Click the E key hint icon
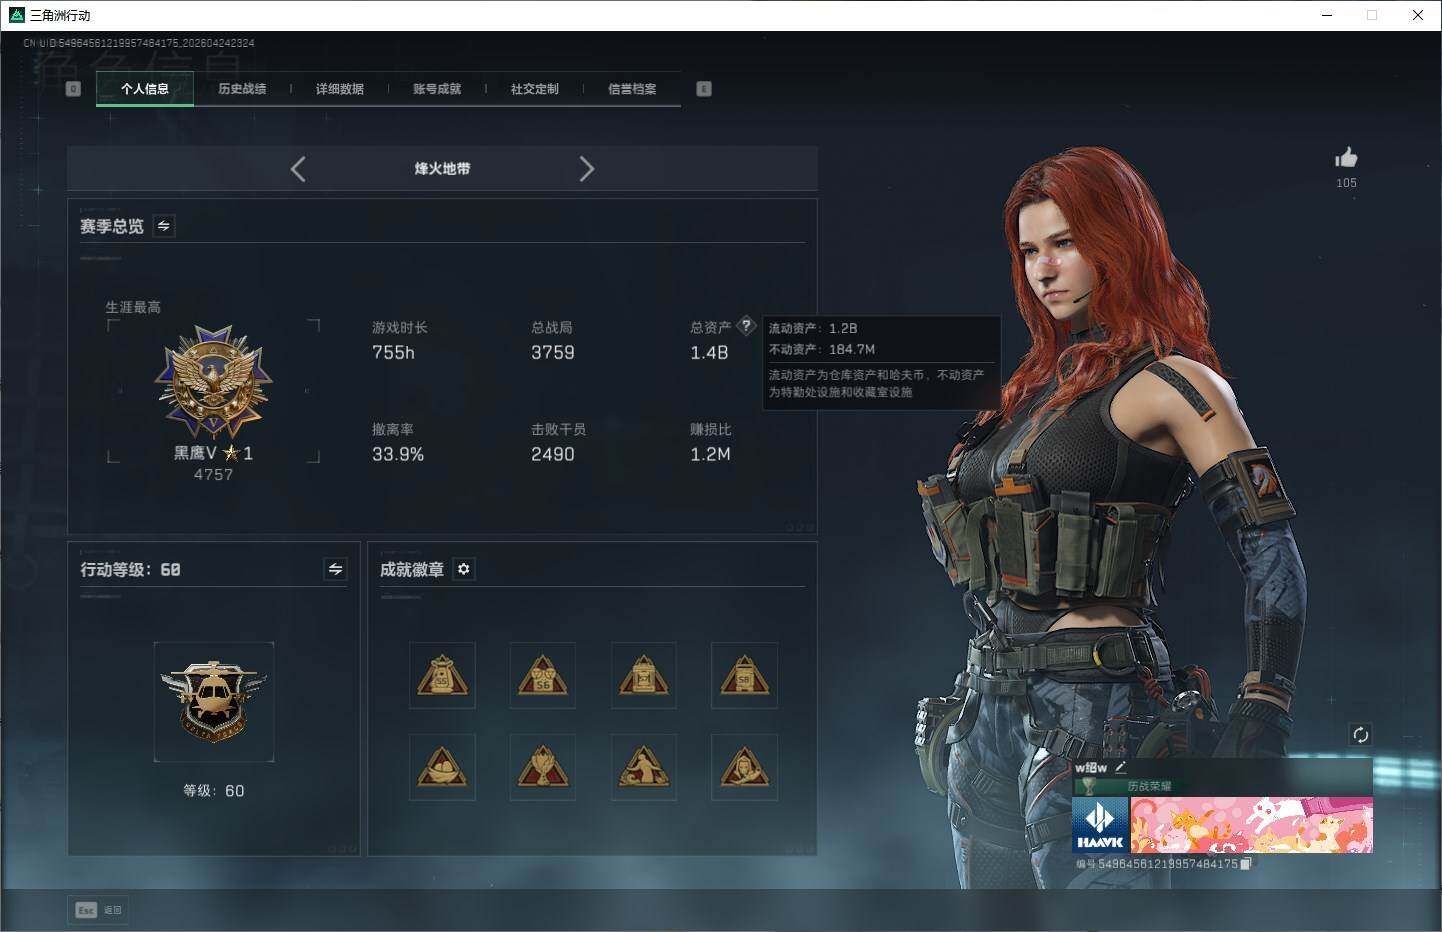The width and height of the screenshot is (1442, 932). (704, 89)
